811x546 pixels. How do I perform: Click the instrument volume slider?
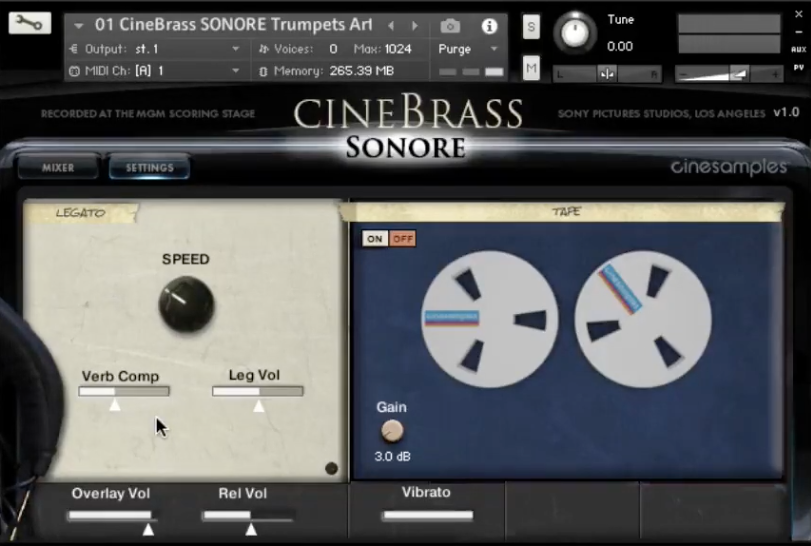[x=728, y=74]
